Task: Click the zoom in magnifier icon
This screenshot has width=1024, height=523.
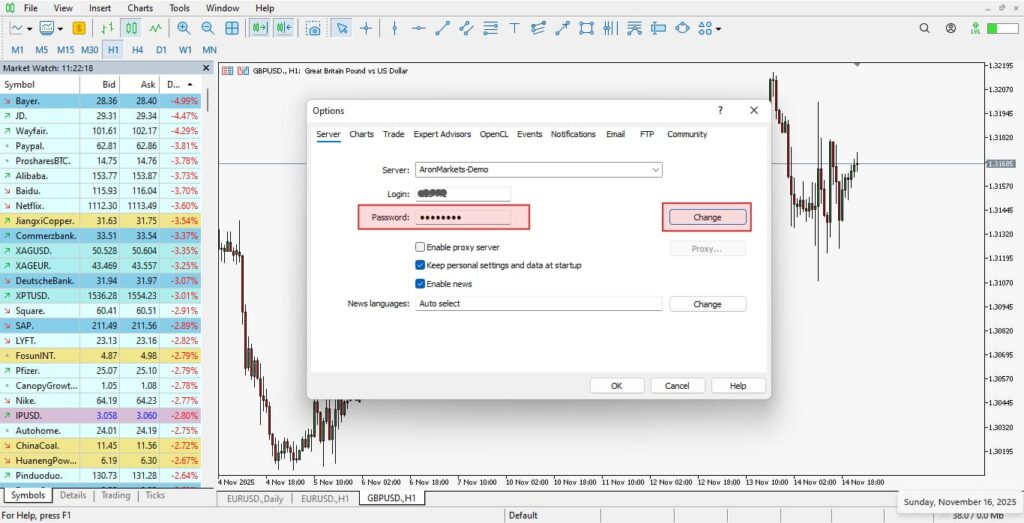Action: (x=183, y=29)
